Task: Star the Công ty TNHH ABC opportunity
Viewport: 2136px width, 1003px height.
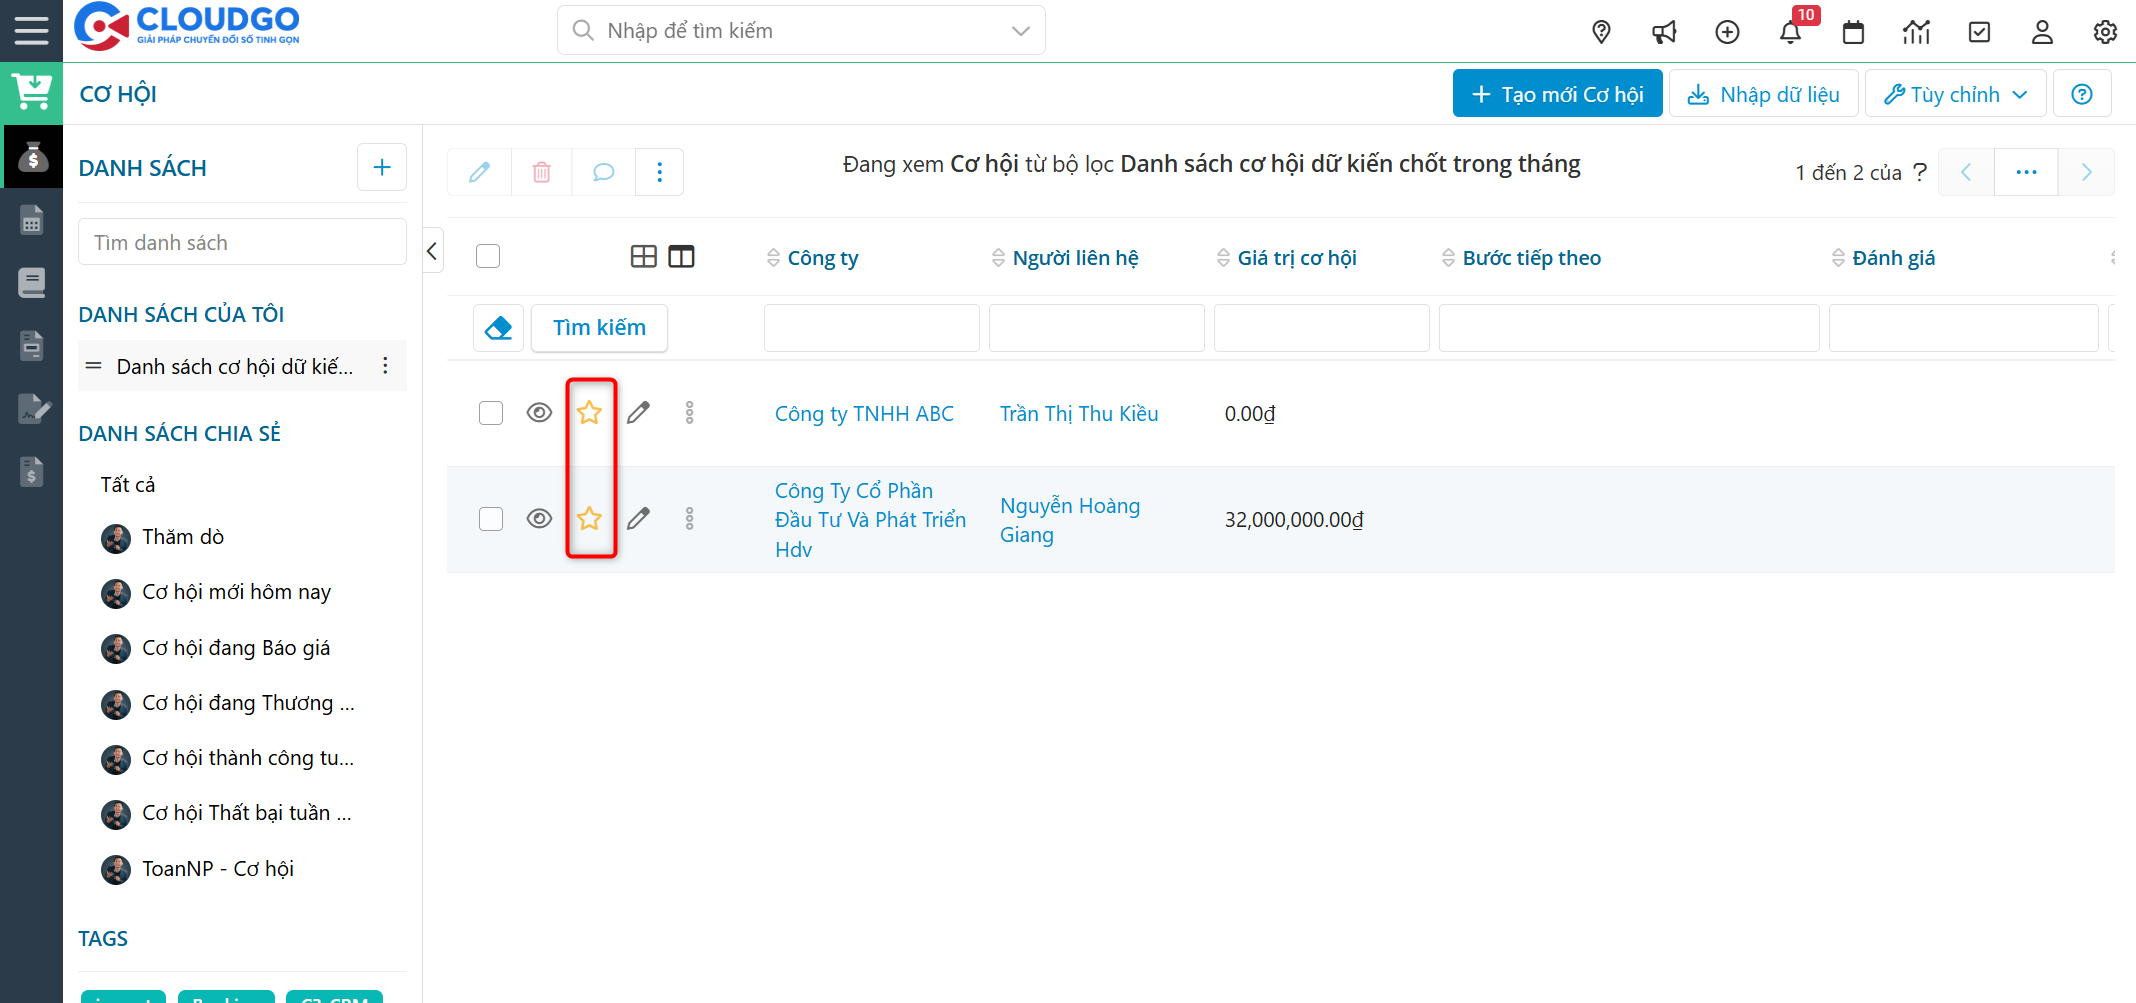Action: 589,411
